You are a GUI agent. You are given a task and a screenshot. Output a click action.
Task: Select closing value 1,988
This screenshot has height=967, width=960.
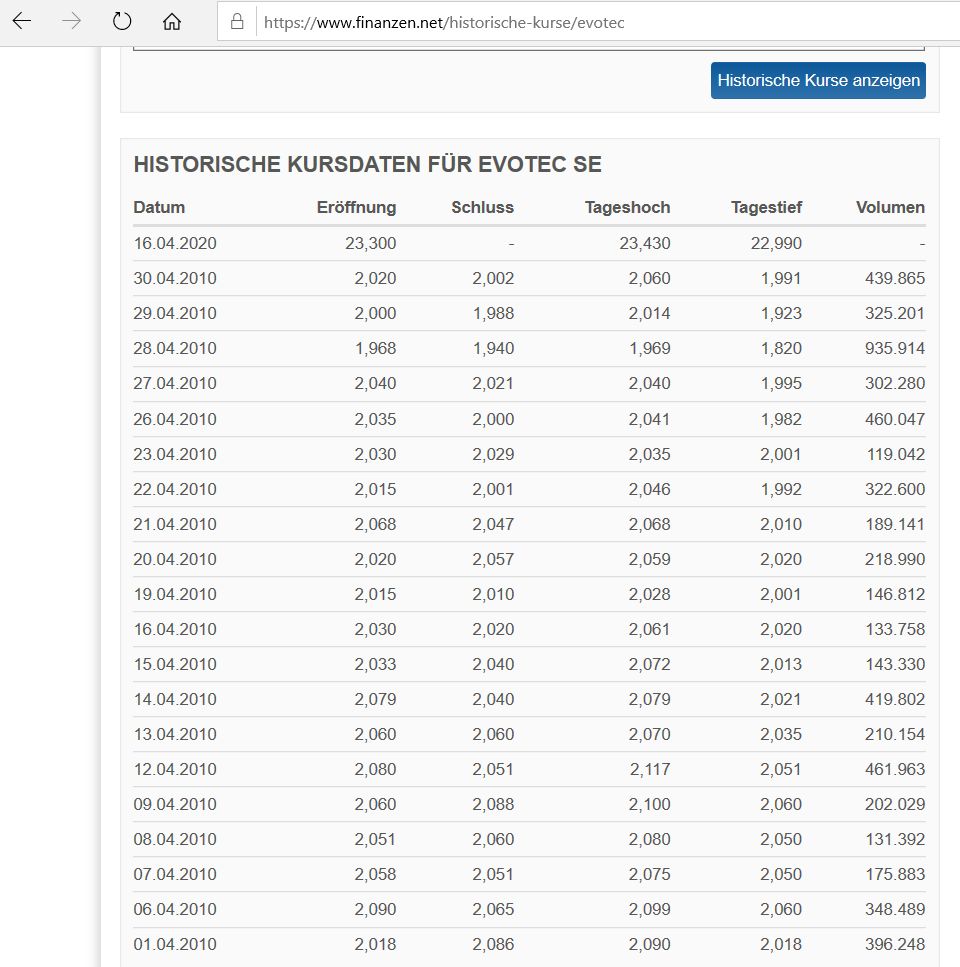(493, 313)
